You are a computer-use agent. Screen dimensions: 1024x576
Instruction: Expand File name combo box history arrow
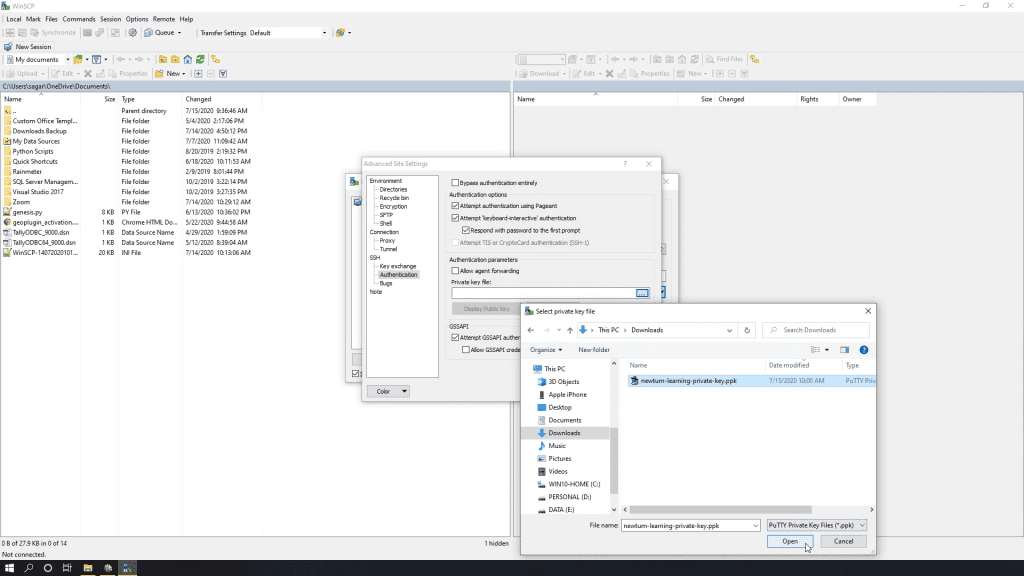point(756,526)
